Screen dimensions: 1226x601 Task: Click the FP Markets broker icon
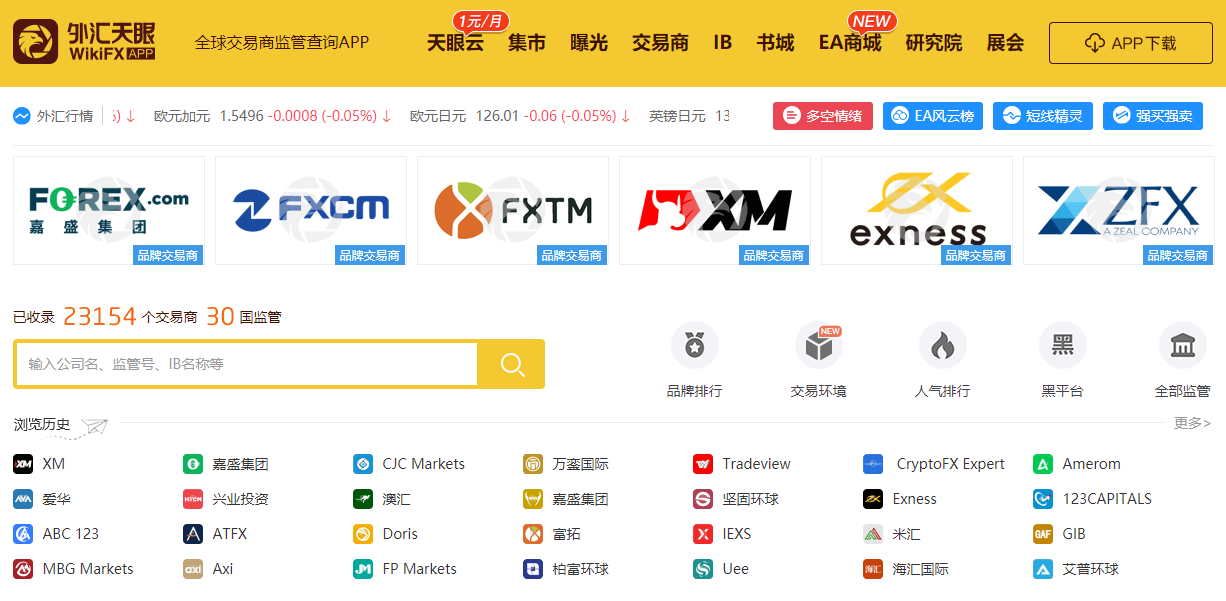pyautogui.click(x=363, y=569)
